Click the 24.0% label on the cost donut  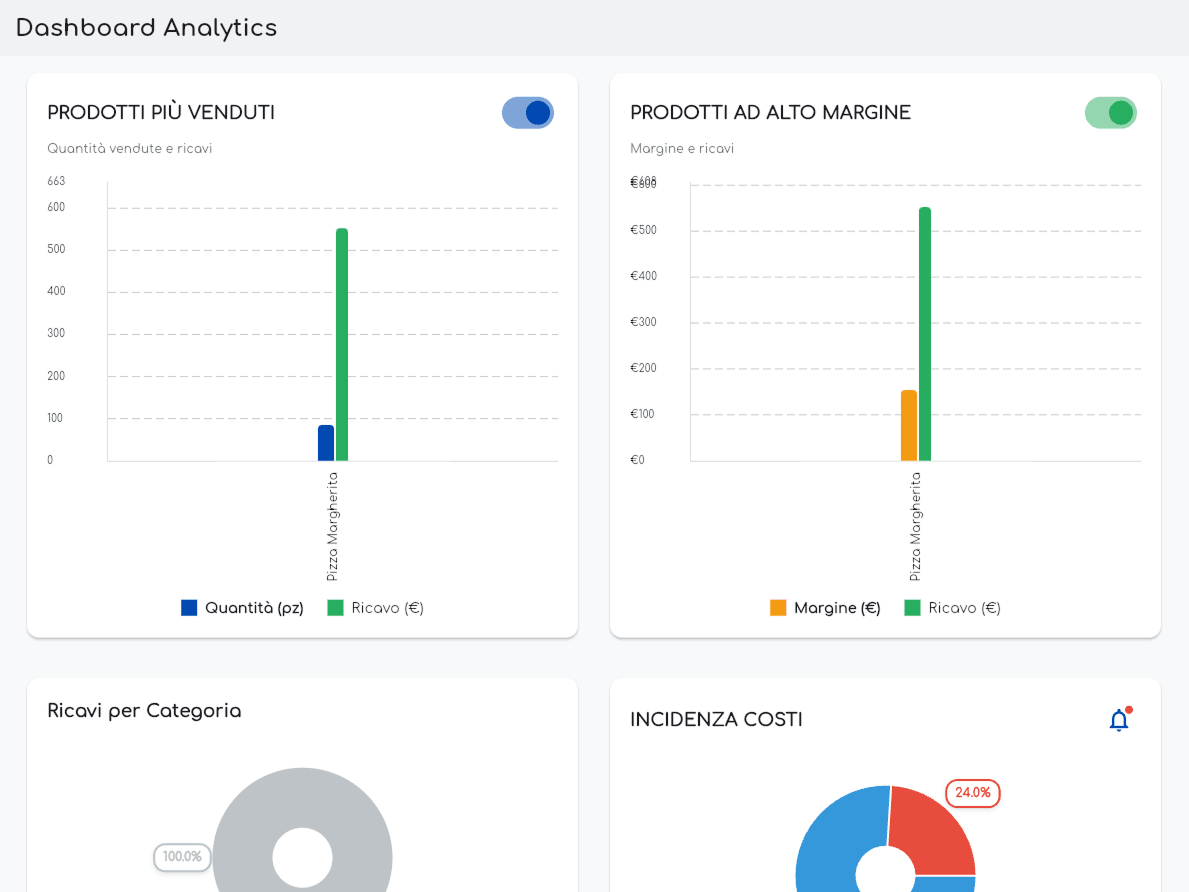[971, 793]
